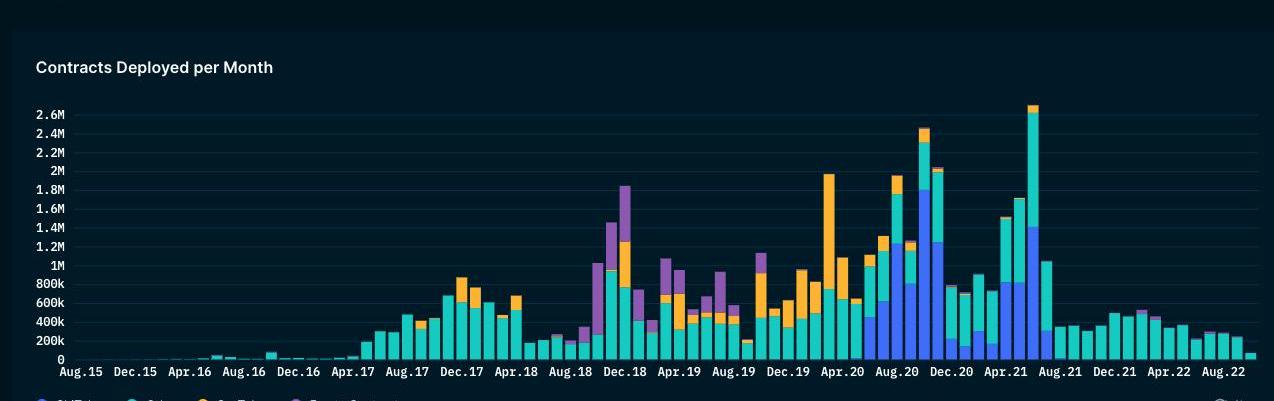Click the 'Contracts Deployed per Month' chart title

(x=154, y=67)
